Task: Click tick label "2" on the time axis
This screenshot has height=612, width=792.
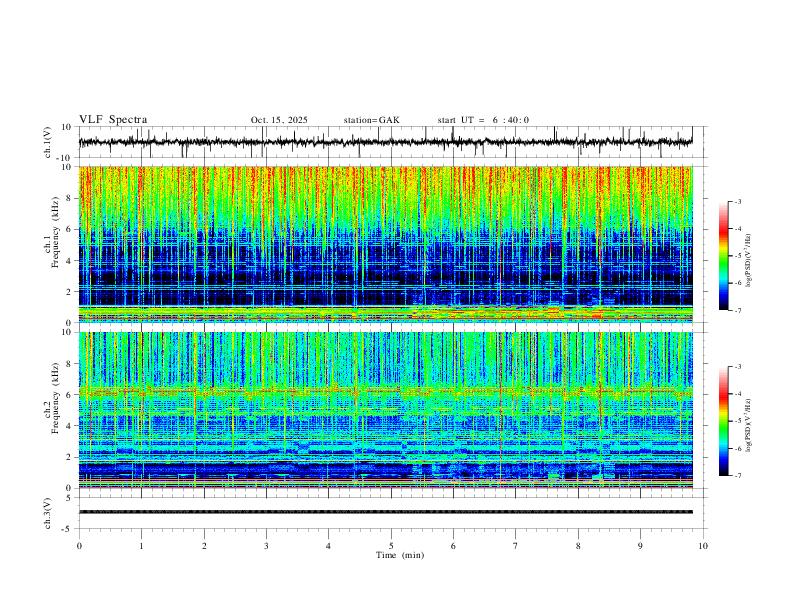Action: (204, 546)
